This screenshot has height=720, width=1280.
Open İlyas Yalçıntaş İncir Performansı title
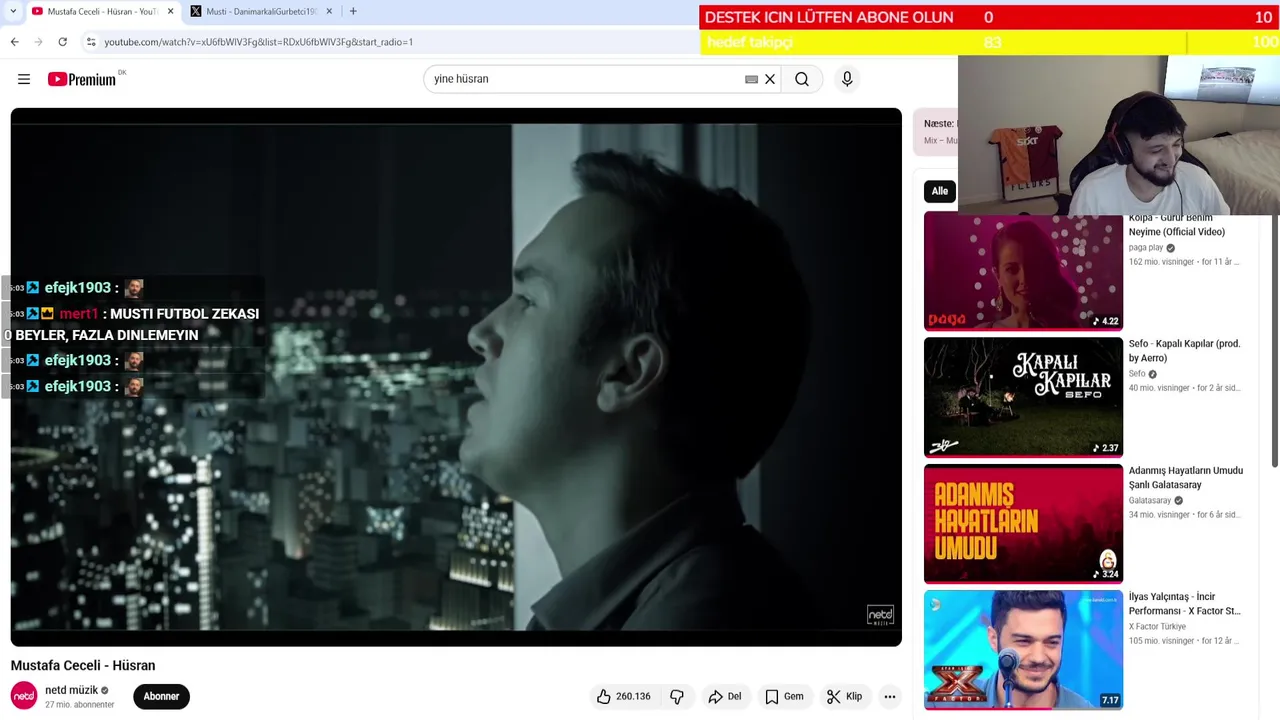(1185, 603)
